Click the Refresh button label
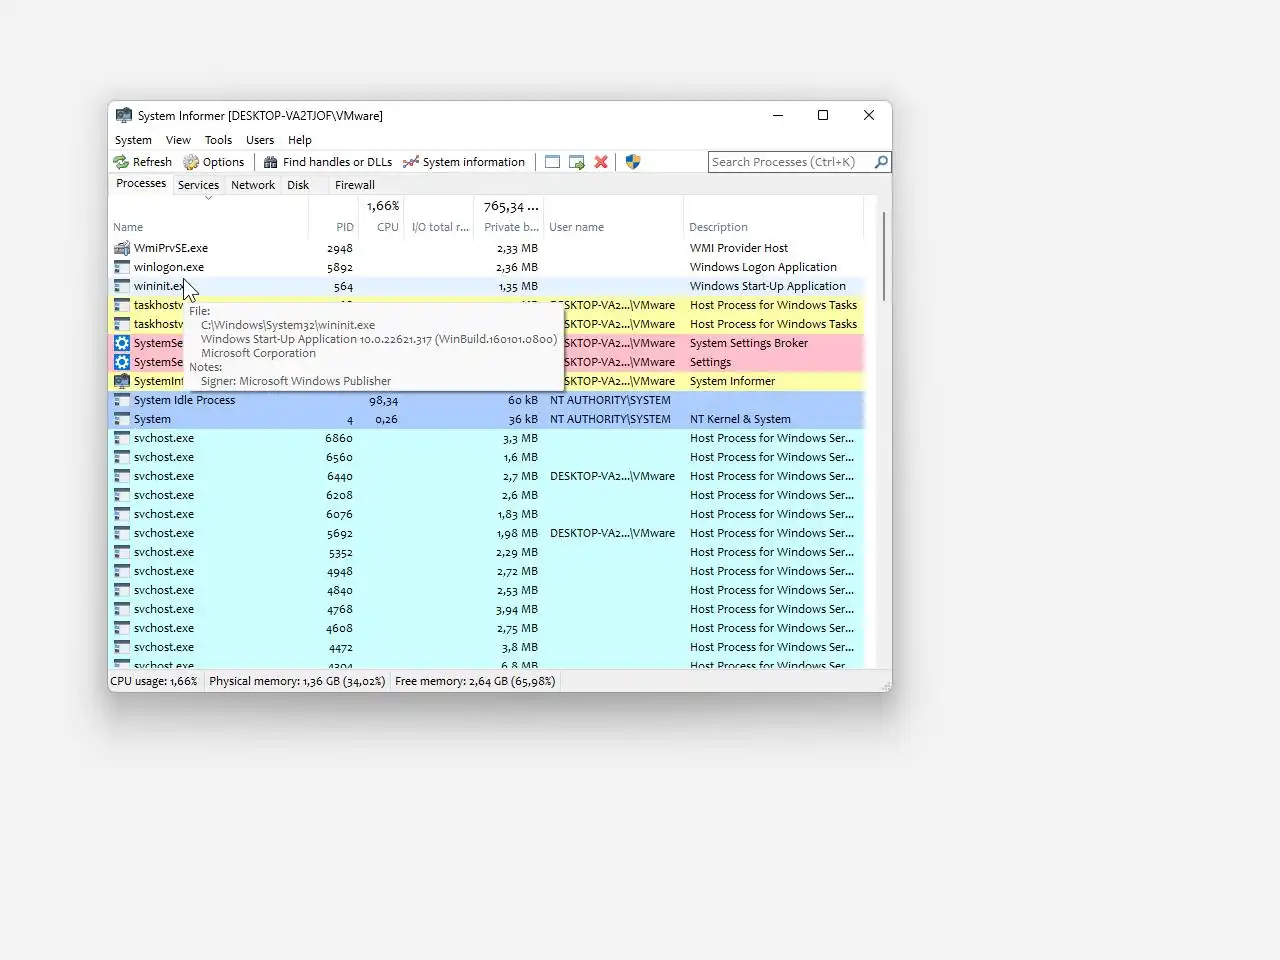Viewport: 1280px width, 960px height. click(x=152, y=162)
